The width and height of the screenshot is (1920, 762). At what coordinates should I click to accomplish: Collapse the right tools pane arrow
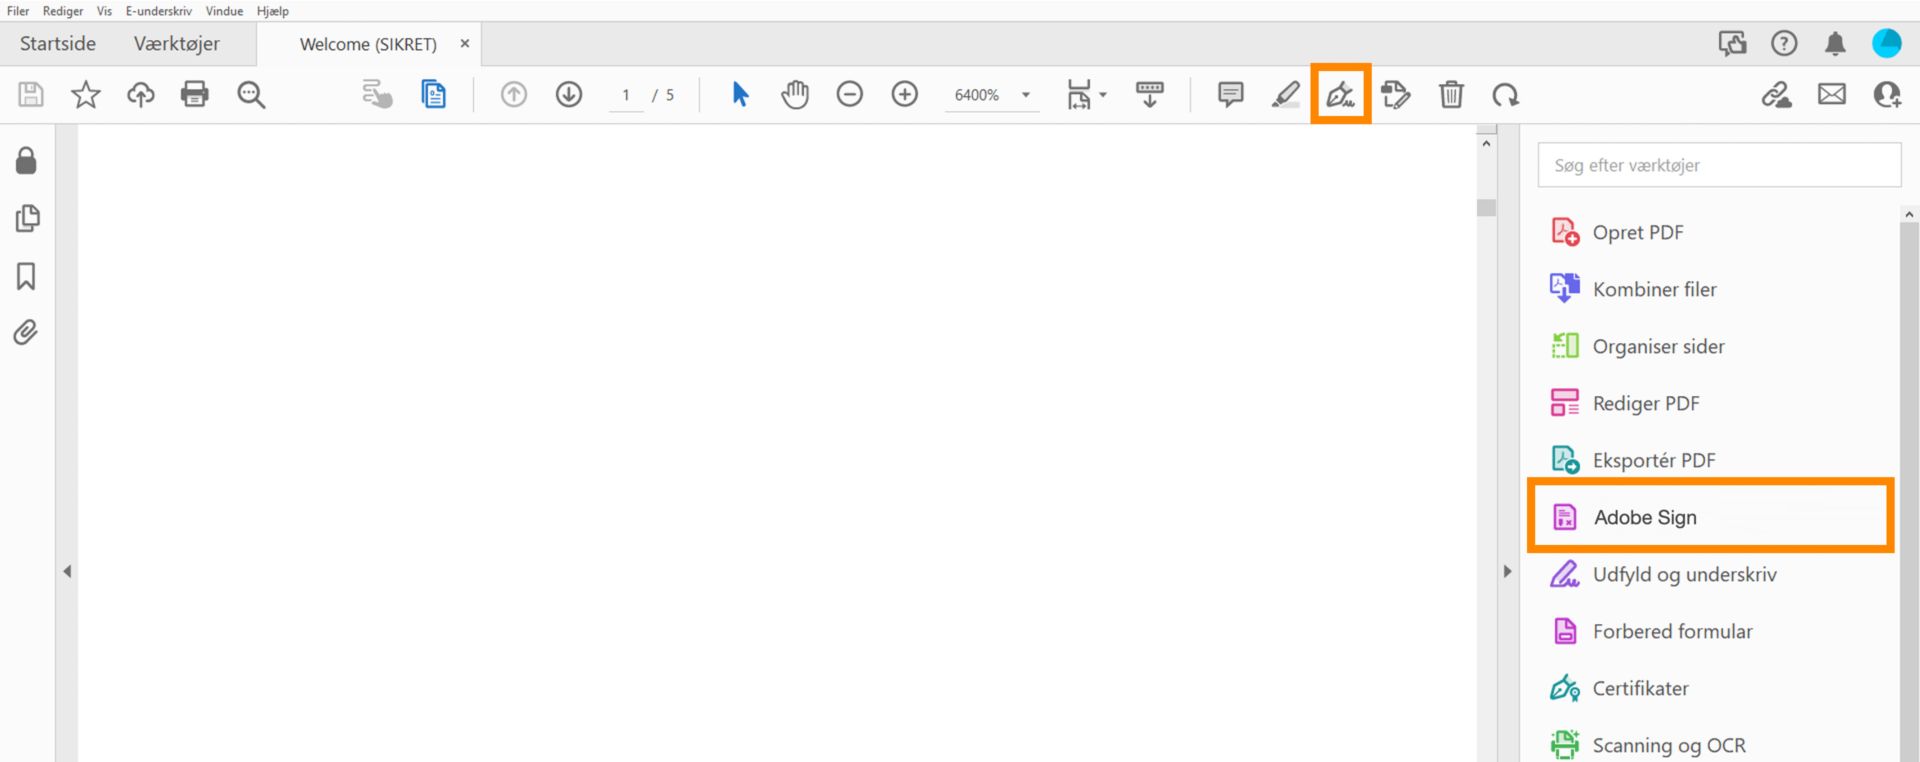pyautogui.click(x=1507, y=572)
